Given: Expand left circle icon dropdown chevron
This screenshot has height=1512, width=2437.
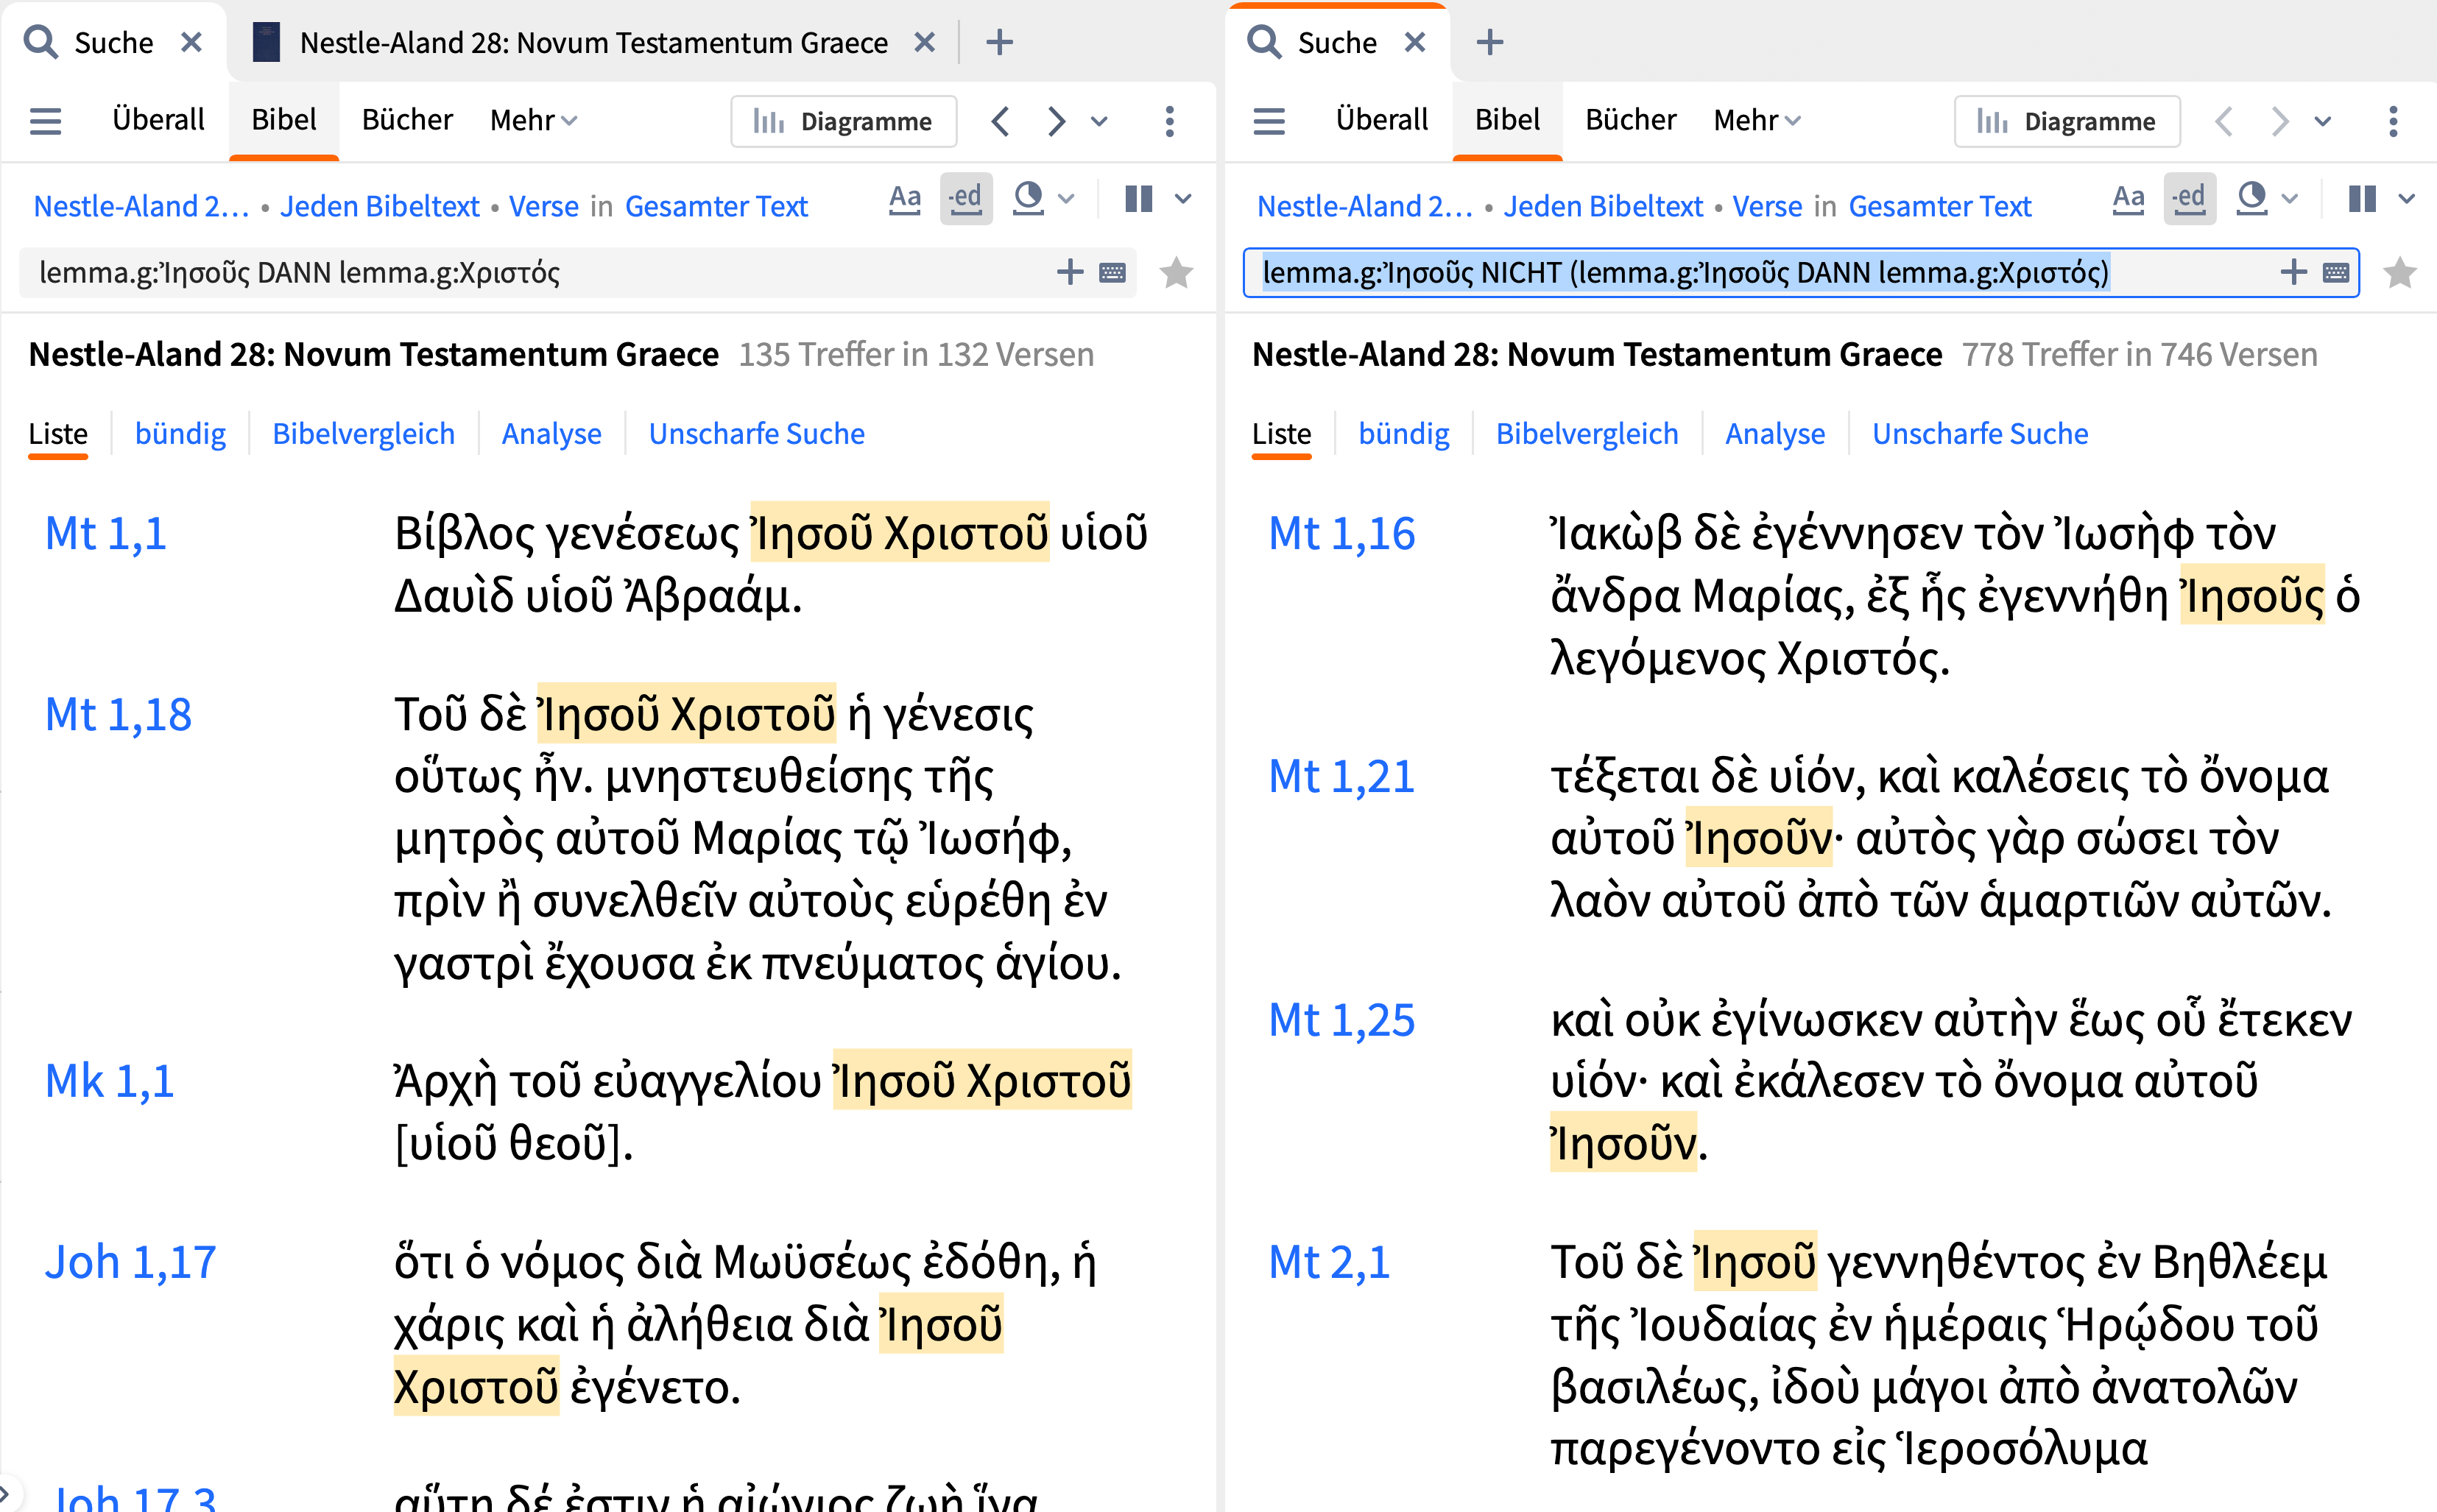Looking at the screenshot, I should click(1067, 198).
